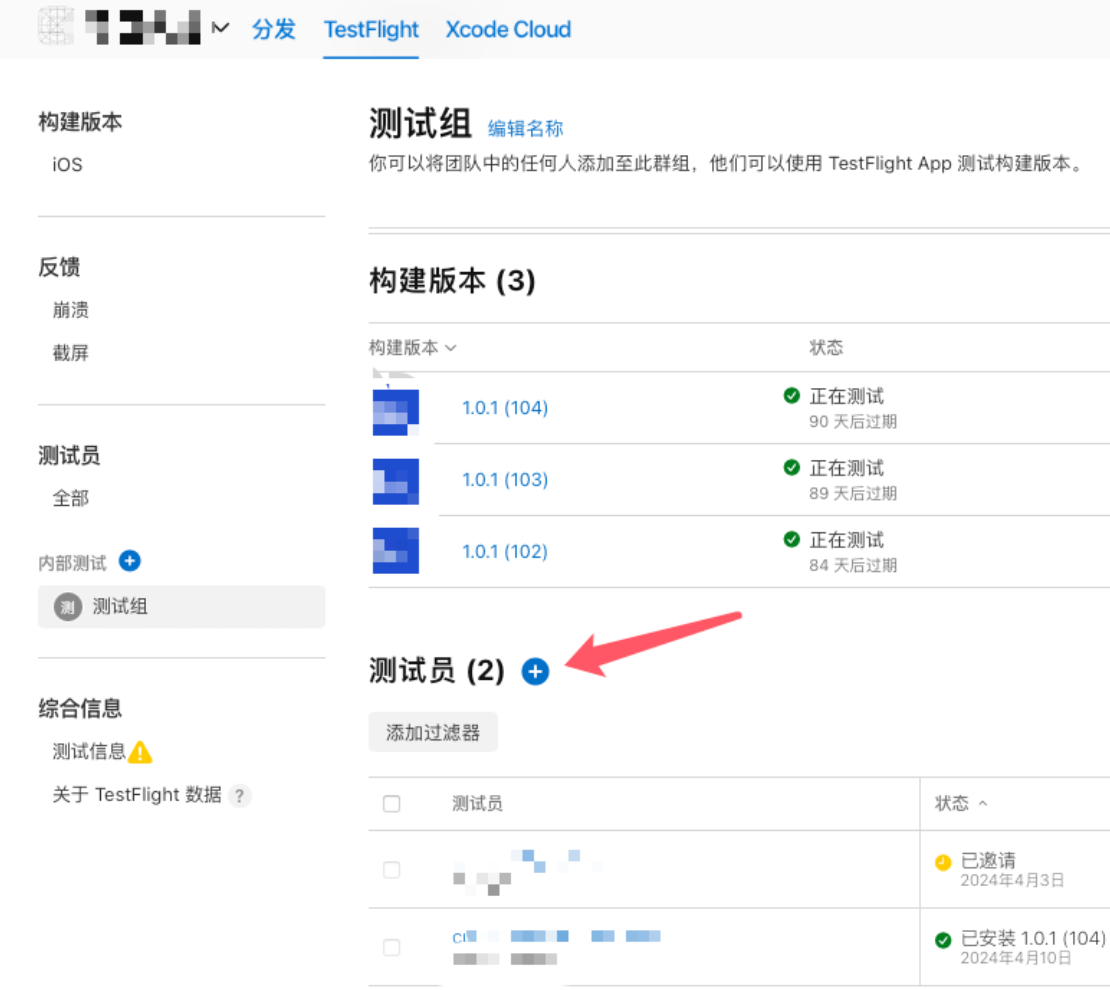This screenshot has width=1110, height=990.
Task: Click the green status icon for build 102
Action: pyautogui.click(x=791, y=540)
